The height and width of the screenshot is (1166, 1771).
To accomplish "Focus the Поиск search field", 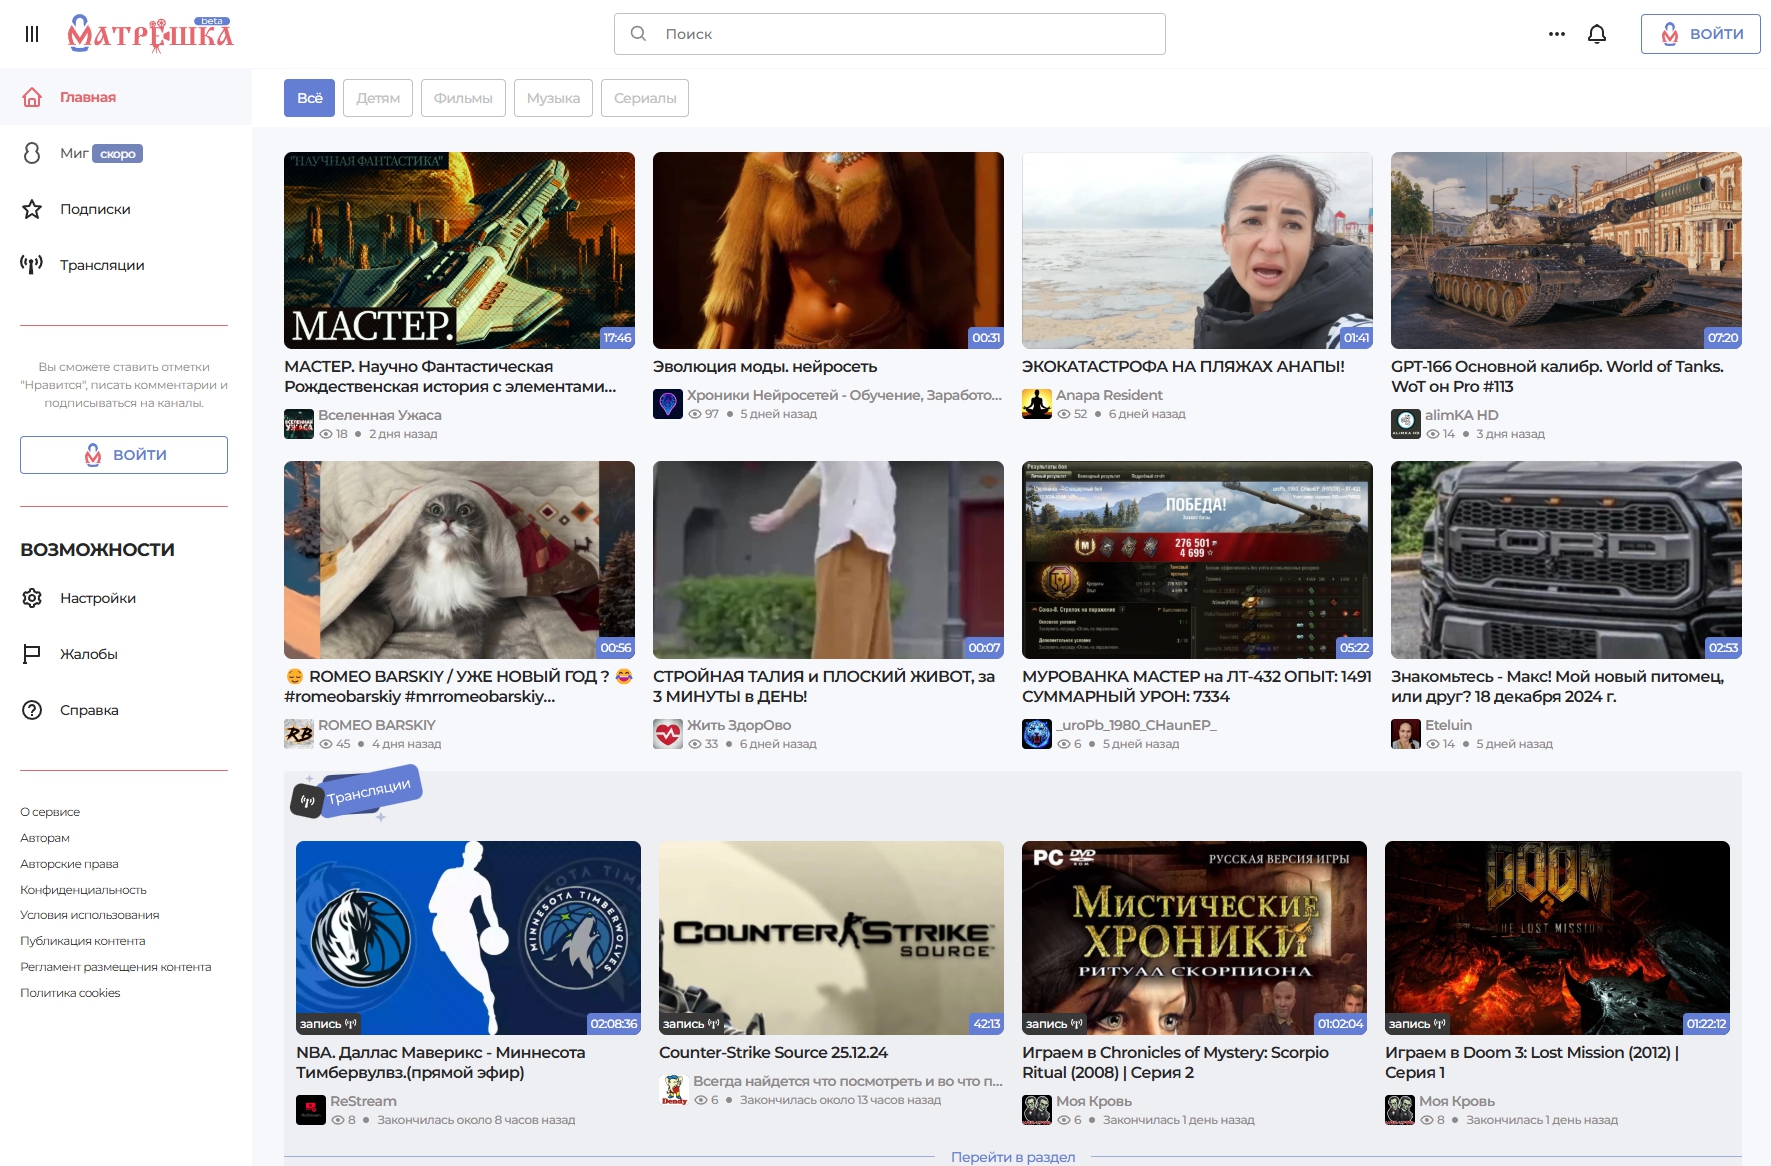I will [x=889, y=34].
